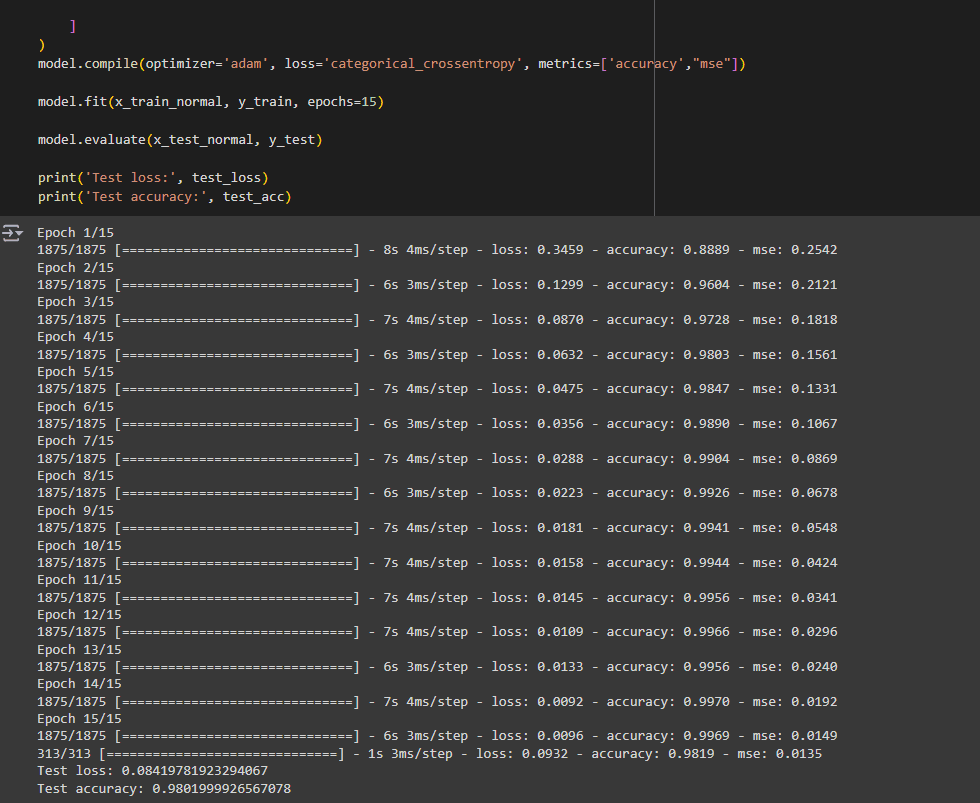Click the 'Epoch 4/15' output line
Screen dimensions: 980x803
(x=76, y=337)
